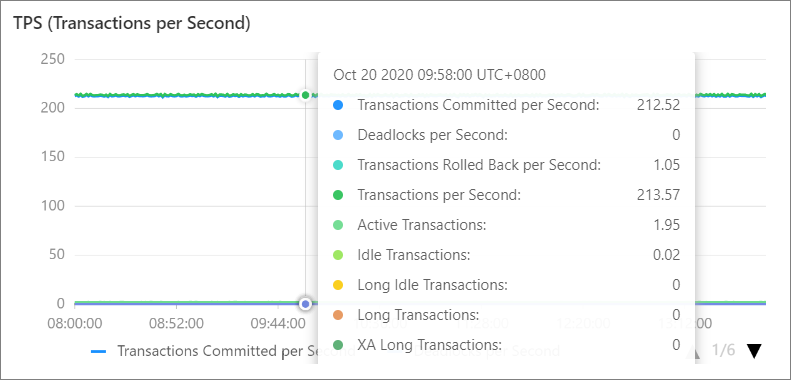Click the Deadlocks per Second light-blue dot
This screenshot has height=380, width=791.
(338, 135)
